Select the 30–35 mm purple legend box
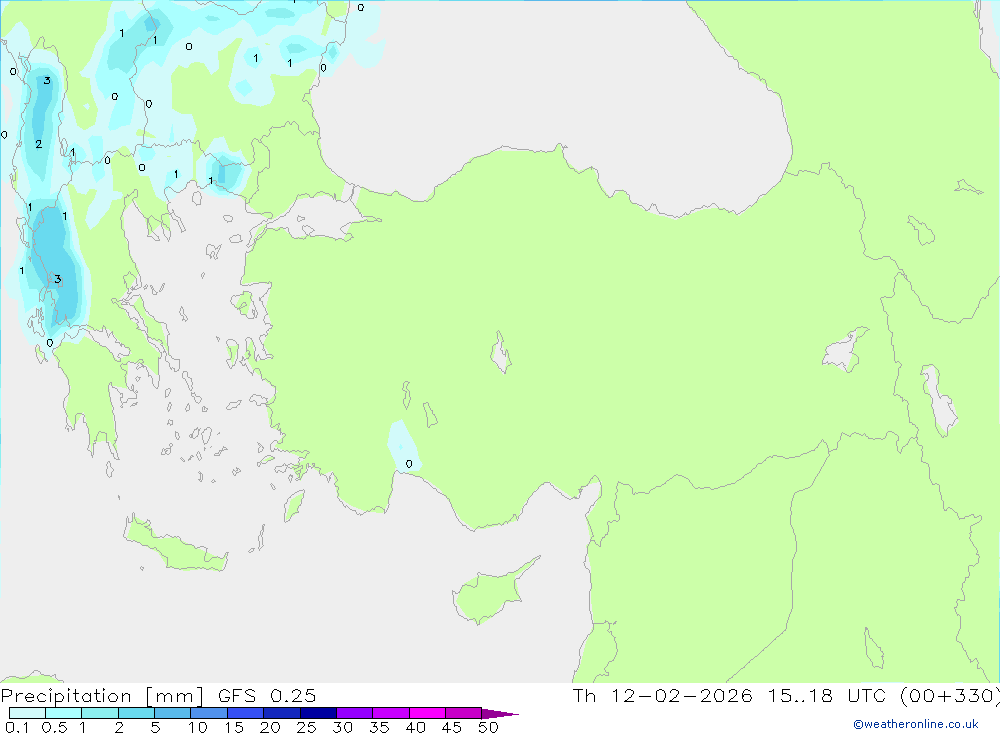 pos(355,713)
